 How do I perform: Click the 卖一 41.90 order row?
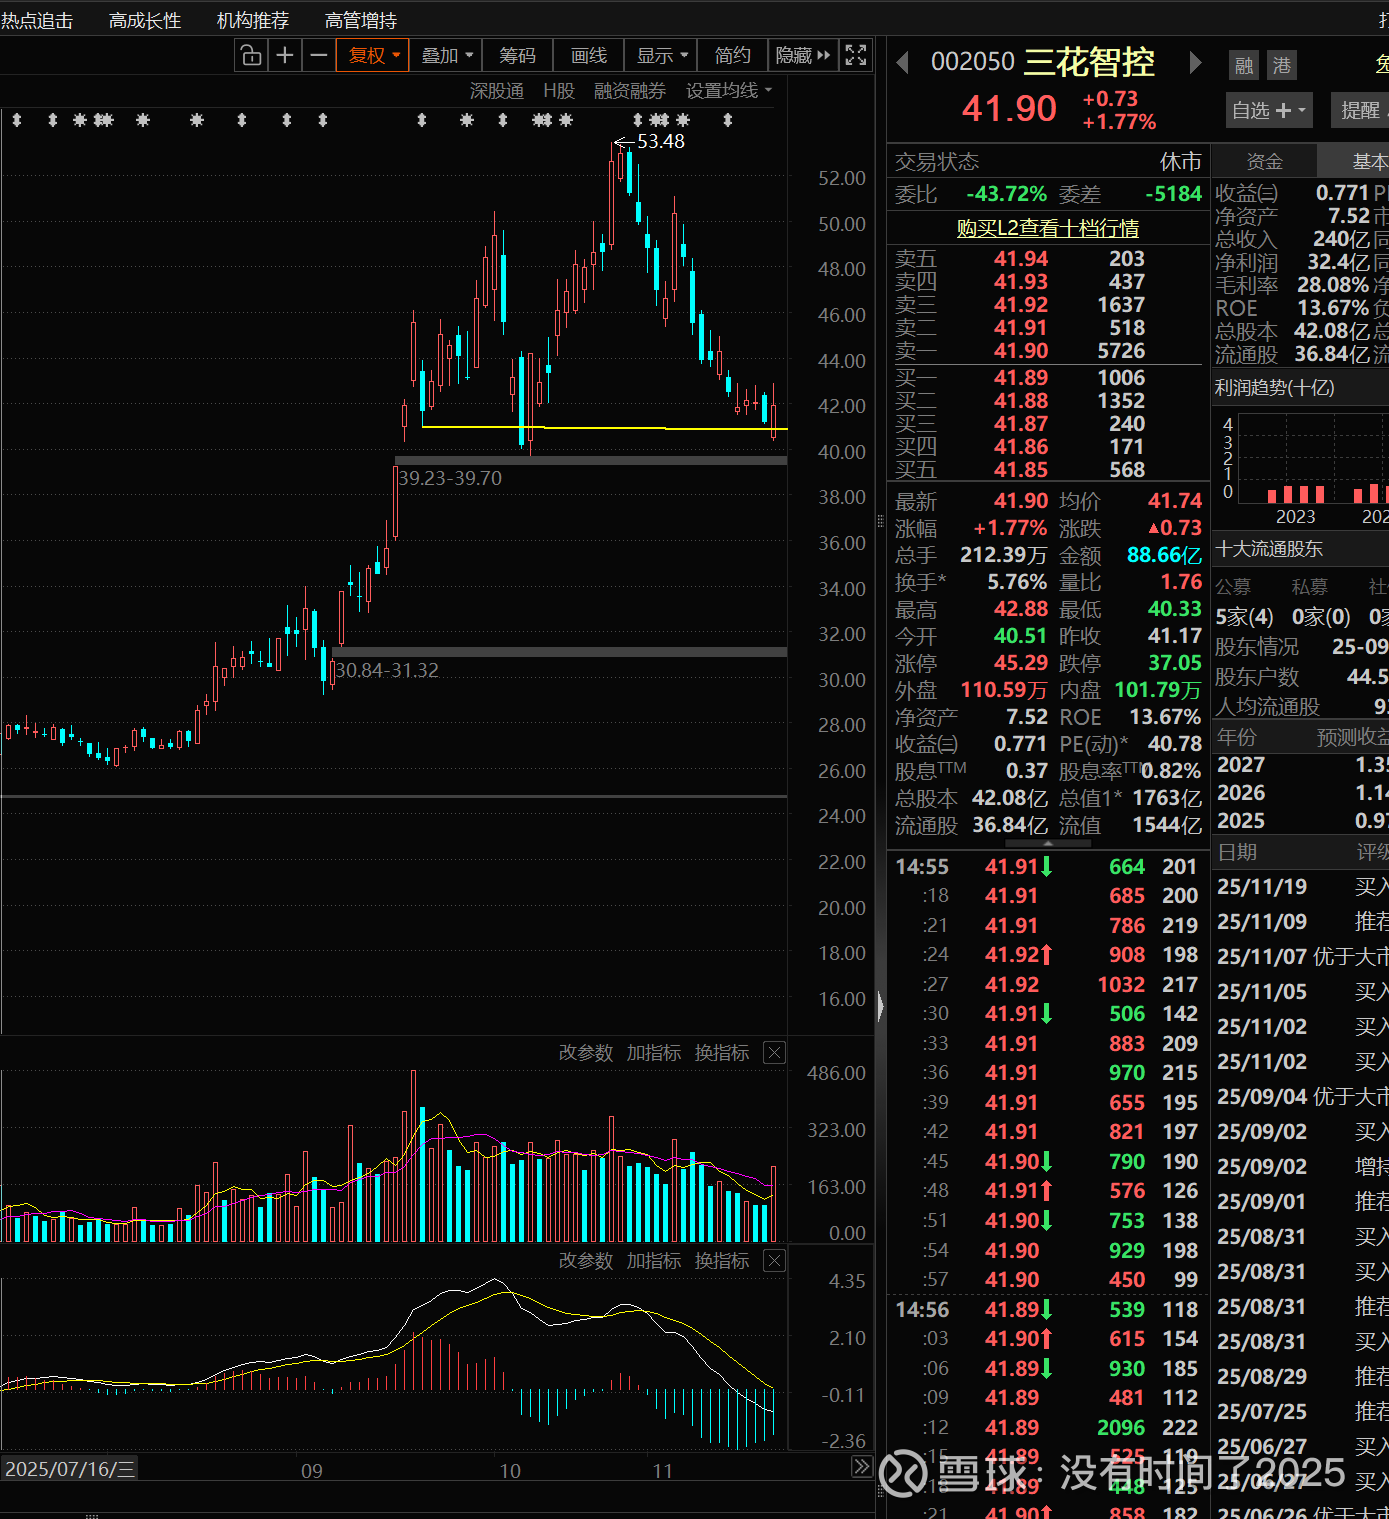pyautogui.click(x=1048, y=351)
